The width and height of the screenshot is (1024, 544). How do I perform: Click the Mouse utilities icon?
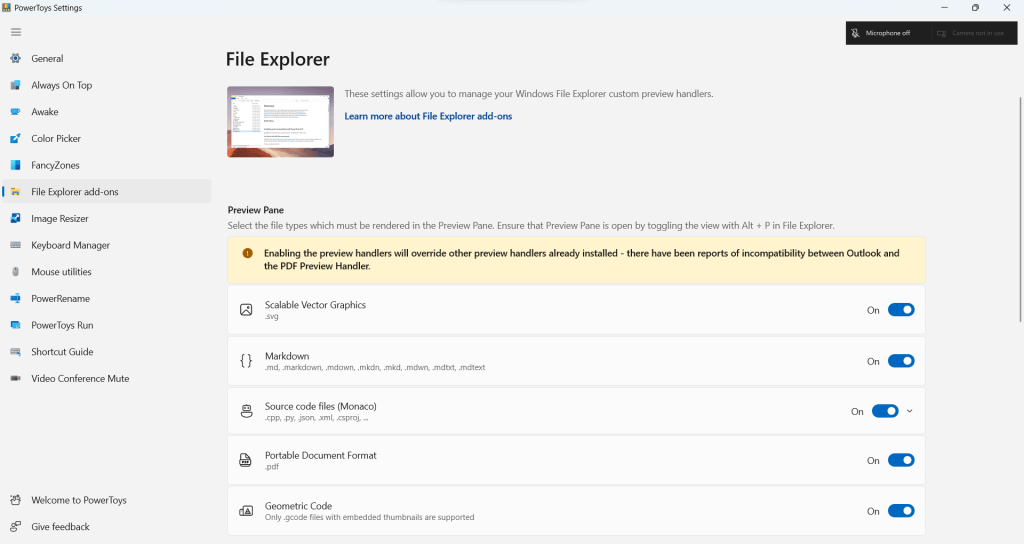[x=16, y=272]
